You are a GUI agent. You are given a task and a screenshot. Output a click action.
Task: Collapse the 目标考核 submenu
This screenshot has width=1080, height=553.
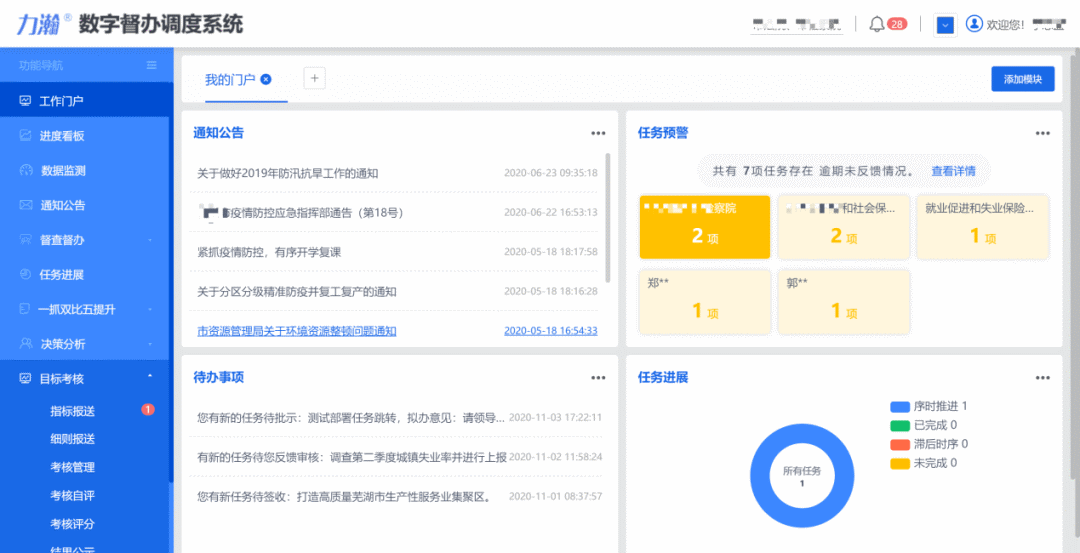click(x=150, y=377)
